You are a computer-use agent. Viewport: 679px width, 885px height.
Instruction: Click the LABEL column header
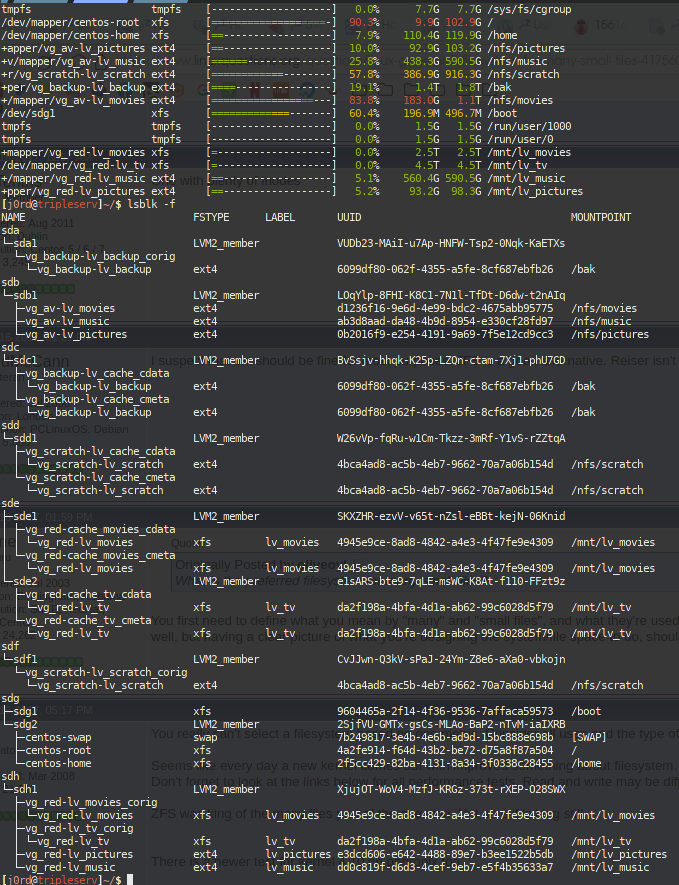tap(280, 217)
